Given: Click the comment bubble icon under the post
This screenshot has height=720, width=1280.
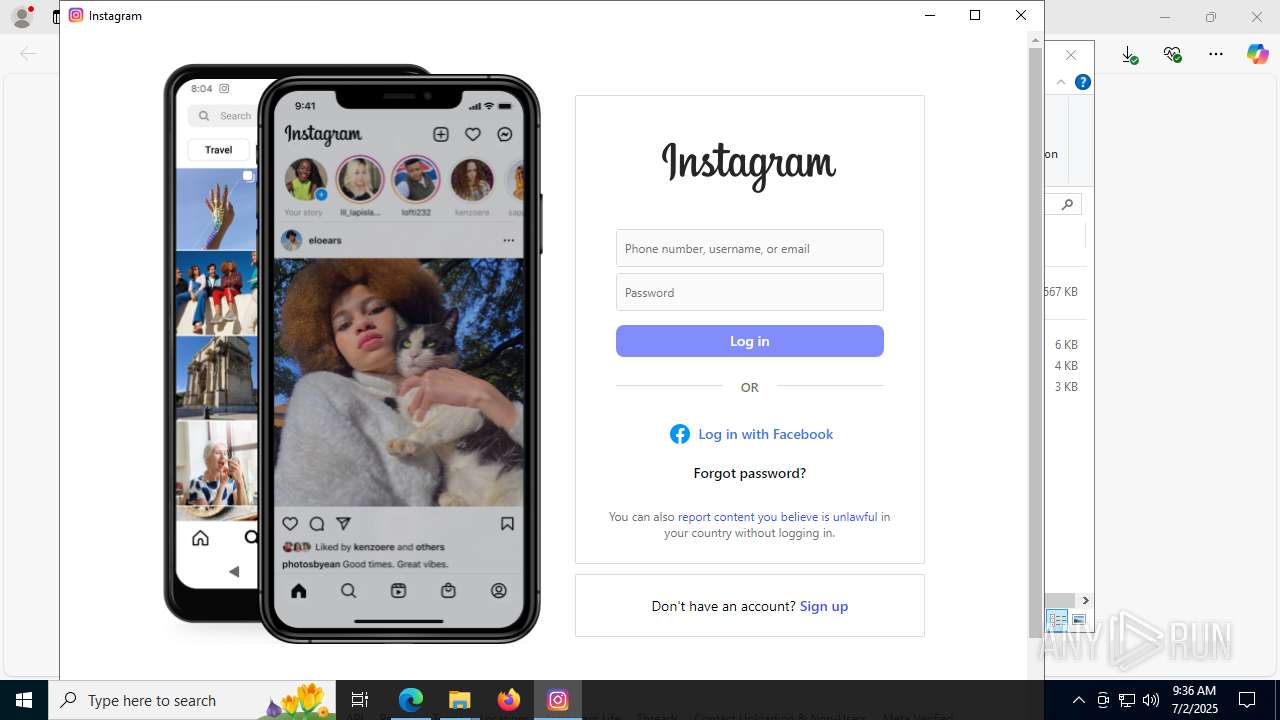Looking at the screenshot, I should click(317, 524).
